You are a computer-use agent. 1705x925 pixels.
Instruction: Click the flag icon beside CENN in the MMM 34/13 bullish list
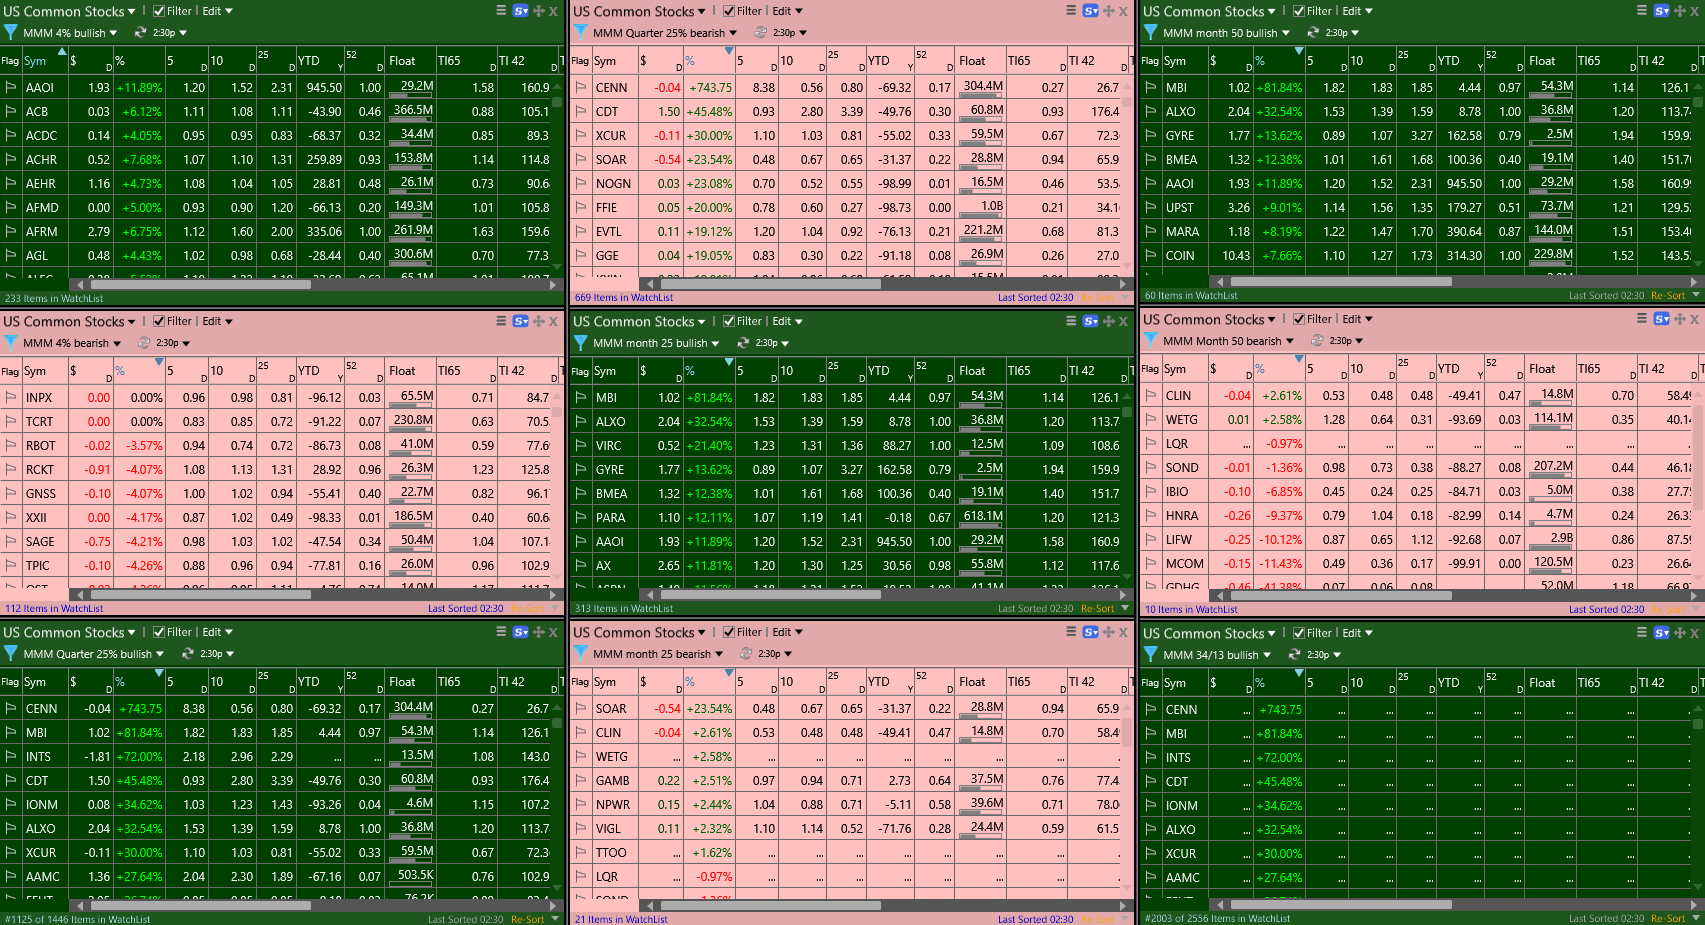click(1151, 710)
